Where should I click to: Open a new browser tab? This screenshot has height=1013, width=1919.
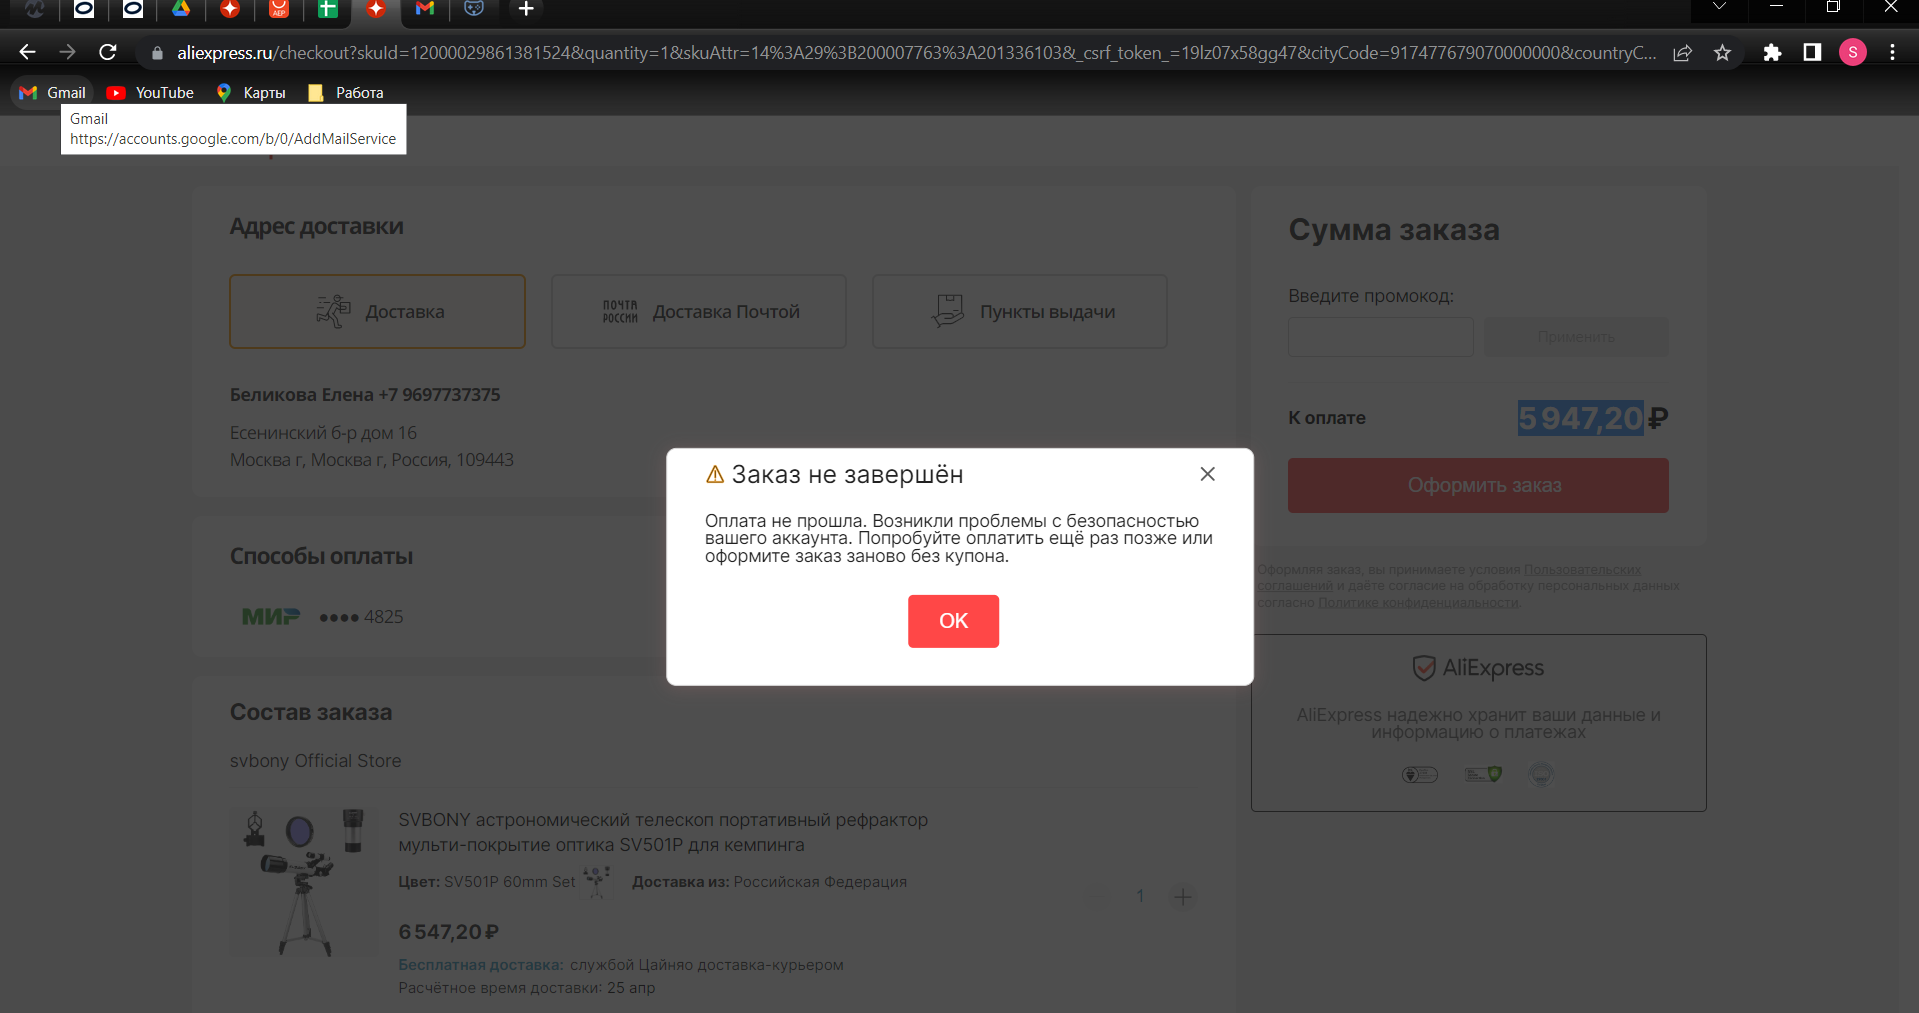[x=526, y=9]
